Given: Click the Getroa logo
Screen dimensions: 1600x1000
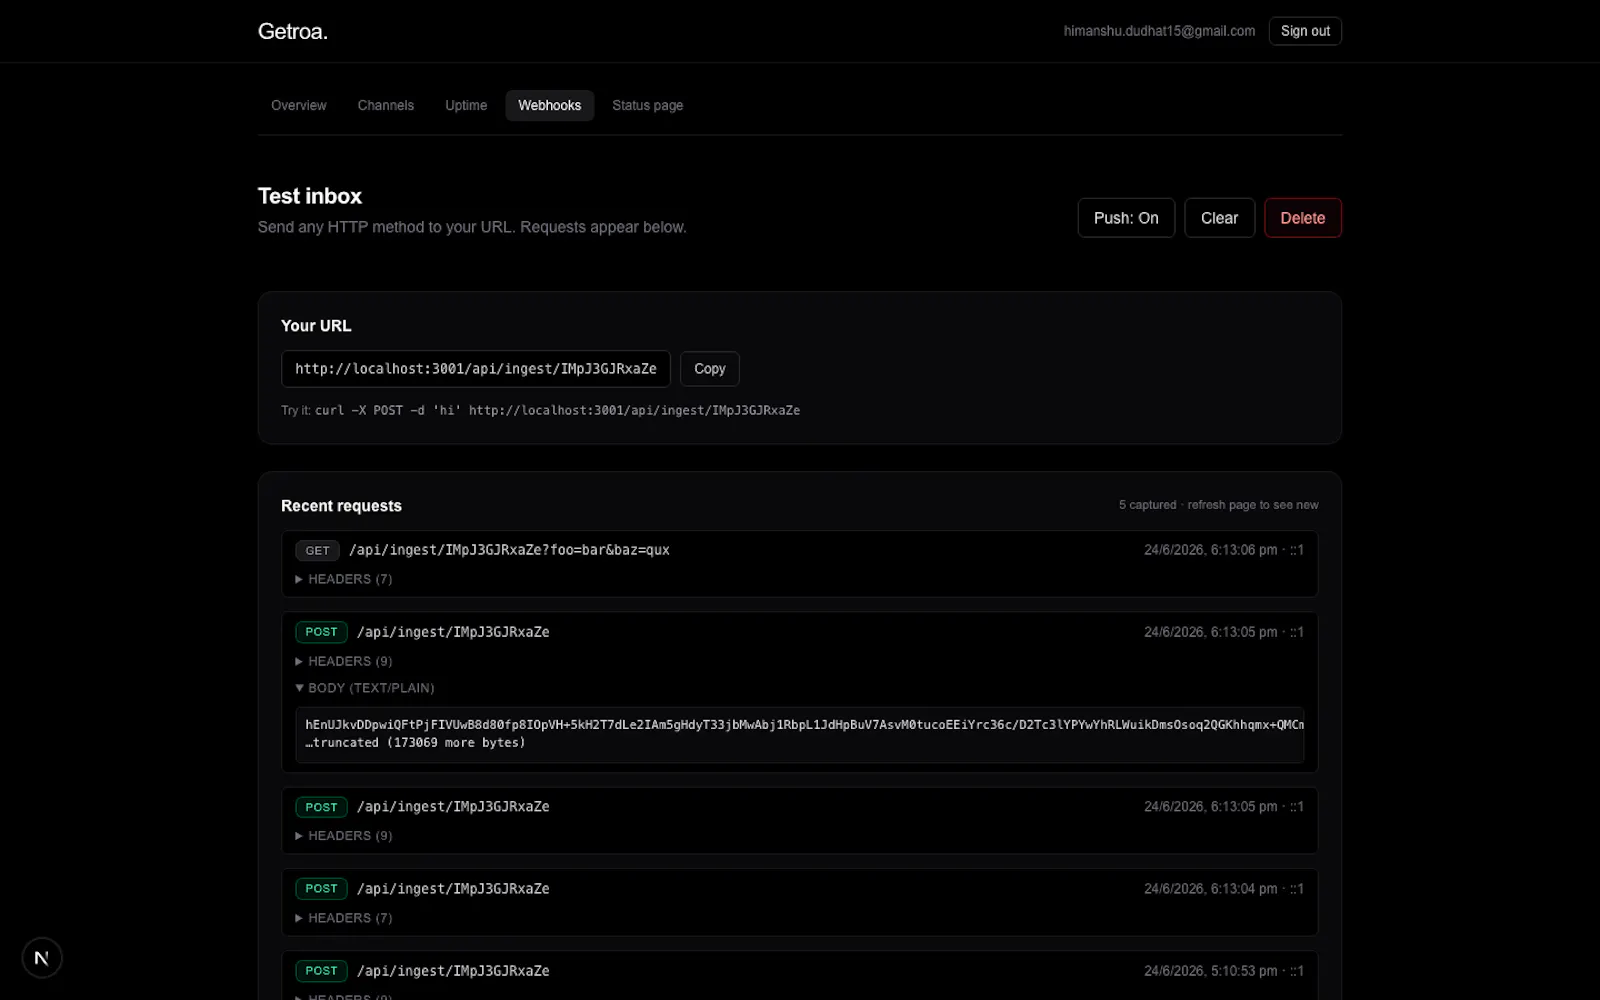Looking at the screenshot, I should [293, 31].
